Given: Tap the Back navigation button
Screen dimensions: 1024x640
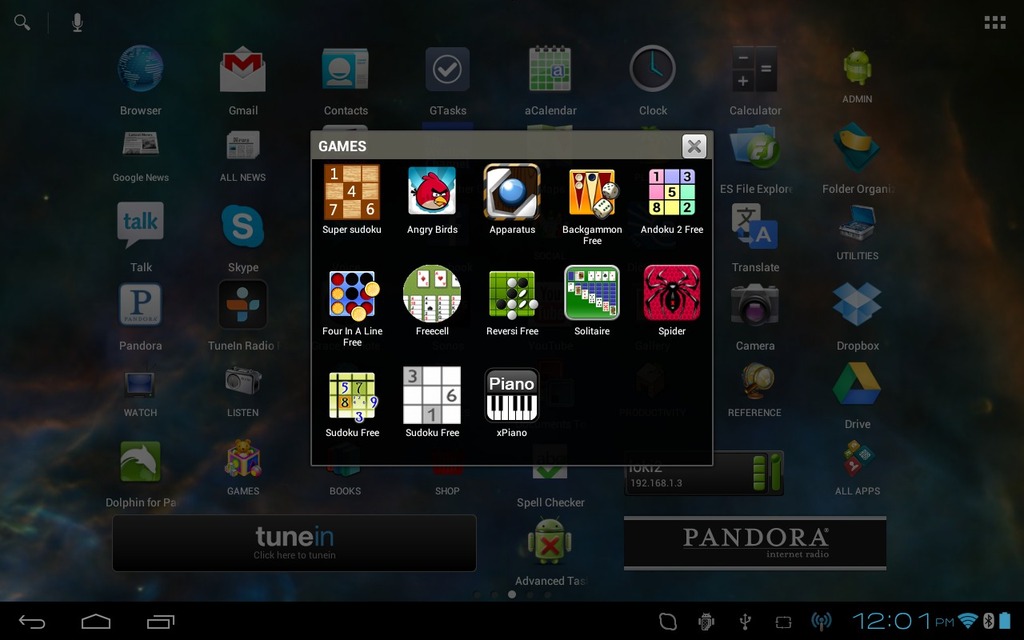Looking at the screenshot, I should [31, 622].
